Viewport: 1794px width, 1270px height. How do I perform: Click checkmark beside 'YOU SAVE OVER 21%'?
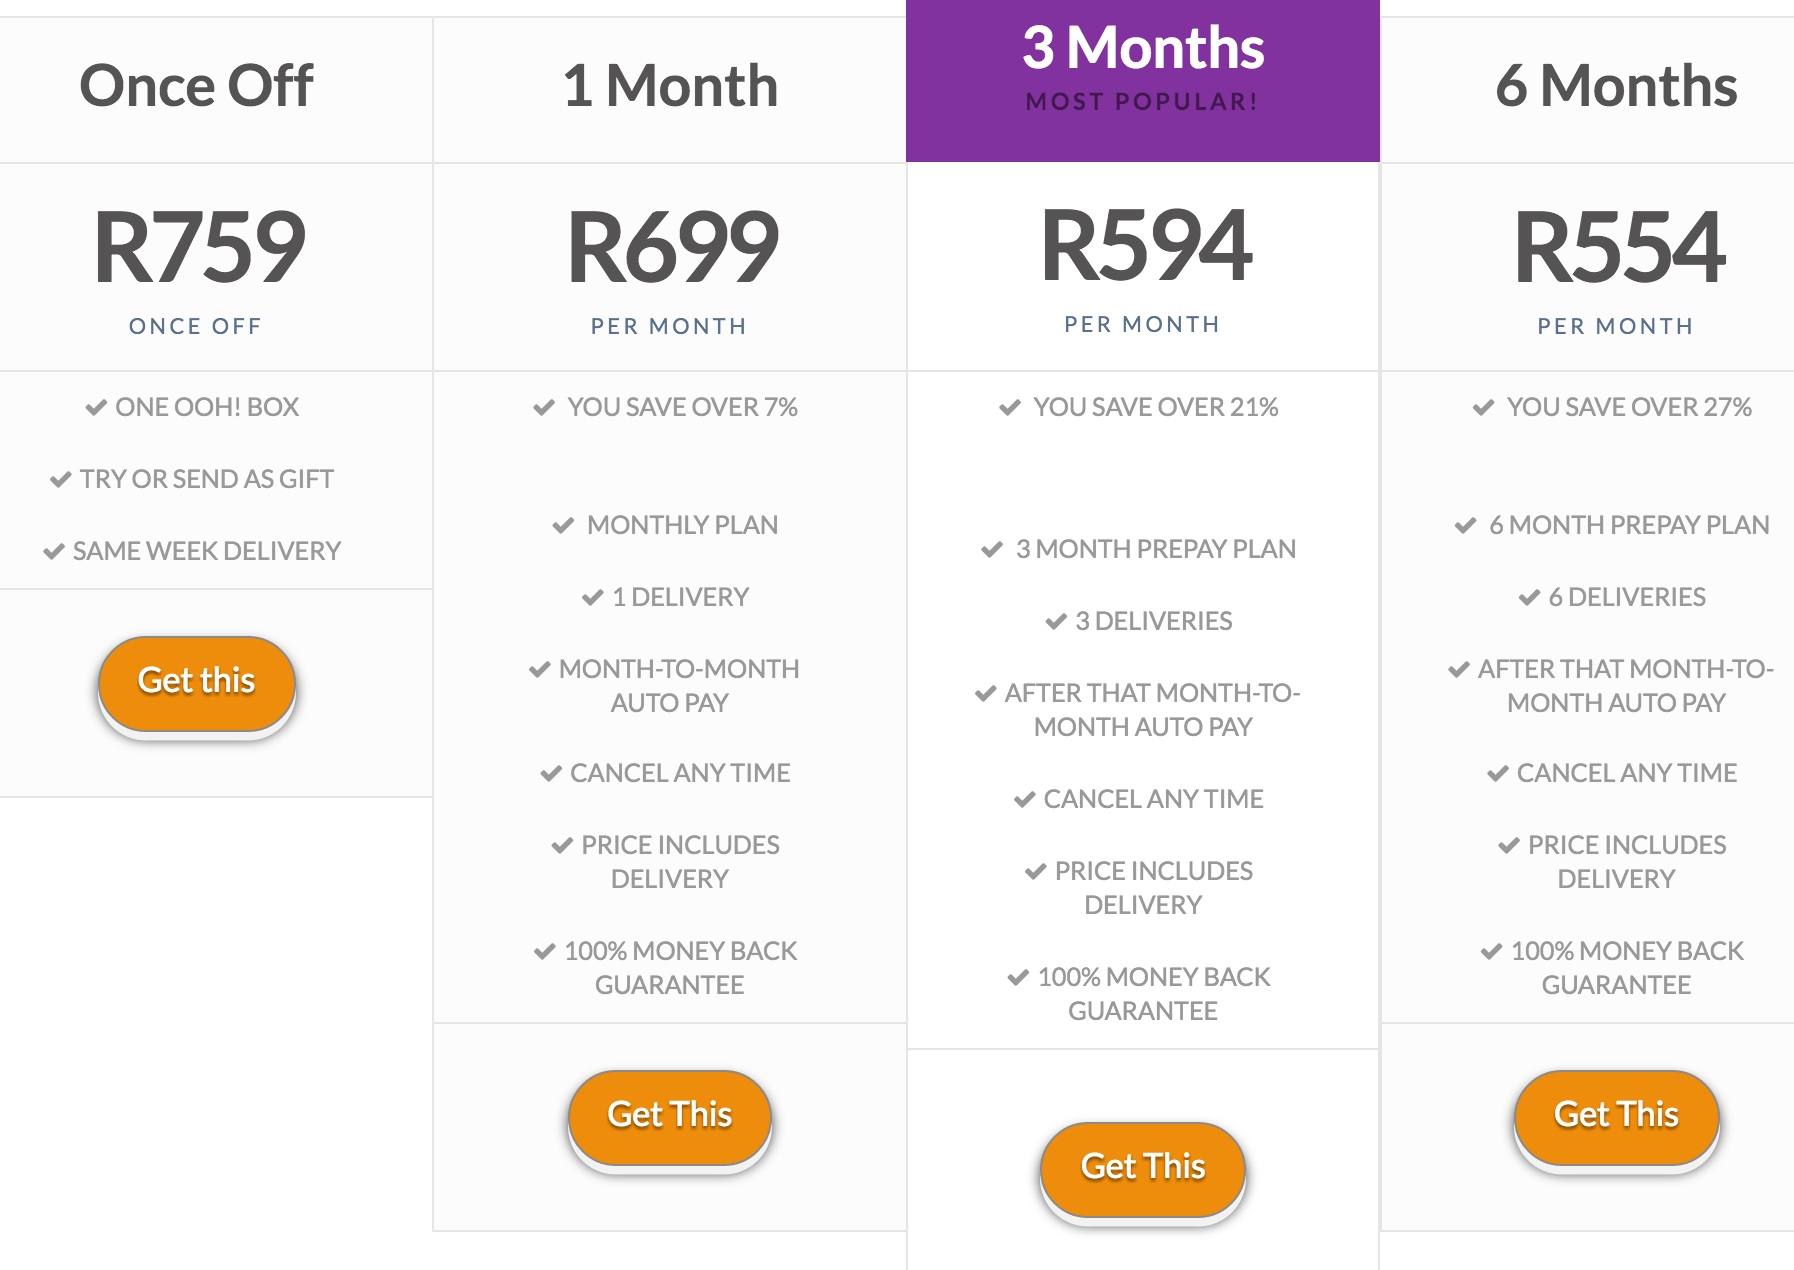[1010, 407]
